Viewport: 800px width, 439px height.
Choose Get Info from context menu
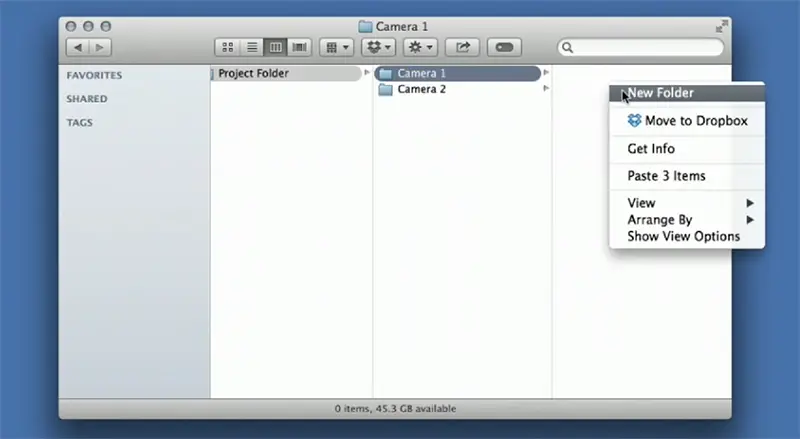(687, 149)
